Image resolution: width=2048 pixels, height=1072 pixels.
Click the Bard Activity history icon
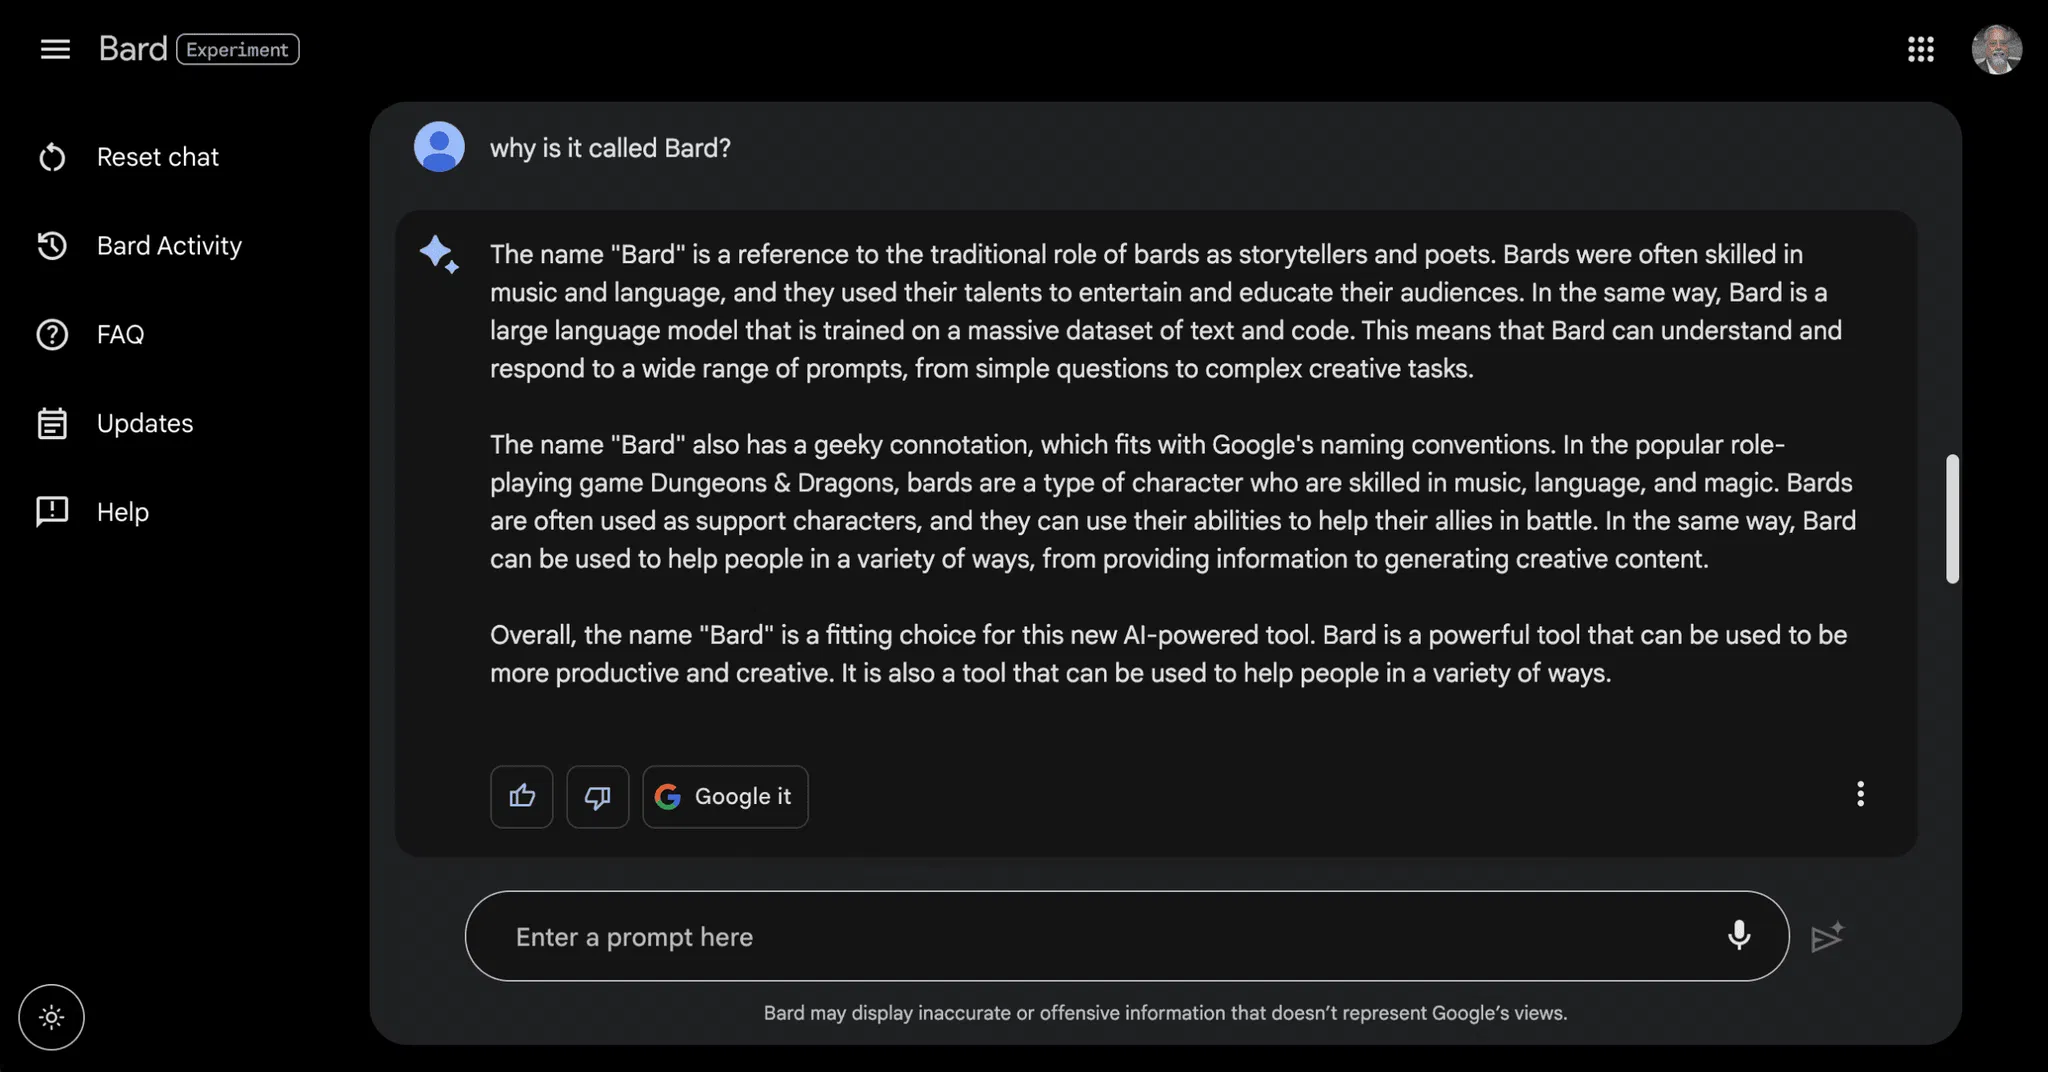coord(52,246)
